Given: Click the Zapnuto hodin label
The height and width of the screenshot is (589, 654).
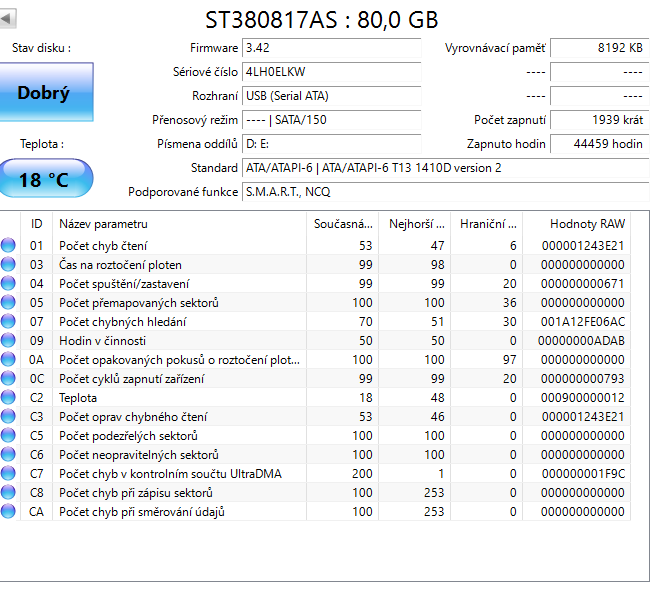Looking at the screenshot, I should click(x=506, y=144).
